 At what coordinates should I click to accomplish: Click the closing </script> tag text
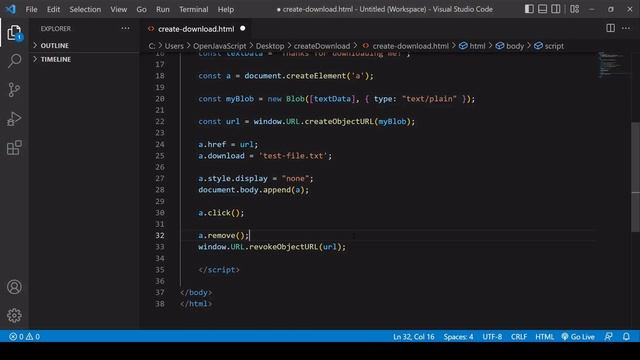pos(219,270)
